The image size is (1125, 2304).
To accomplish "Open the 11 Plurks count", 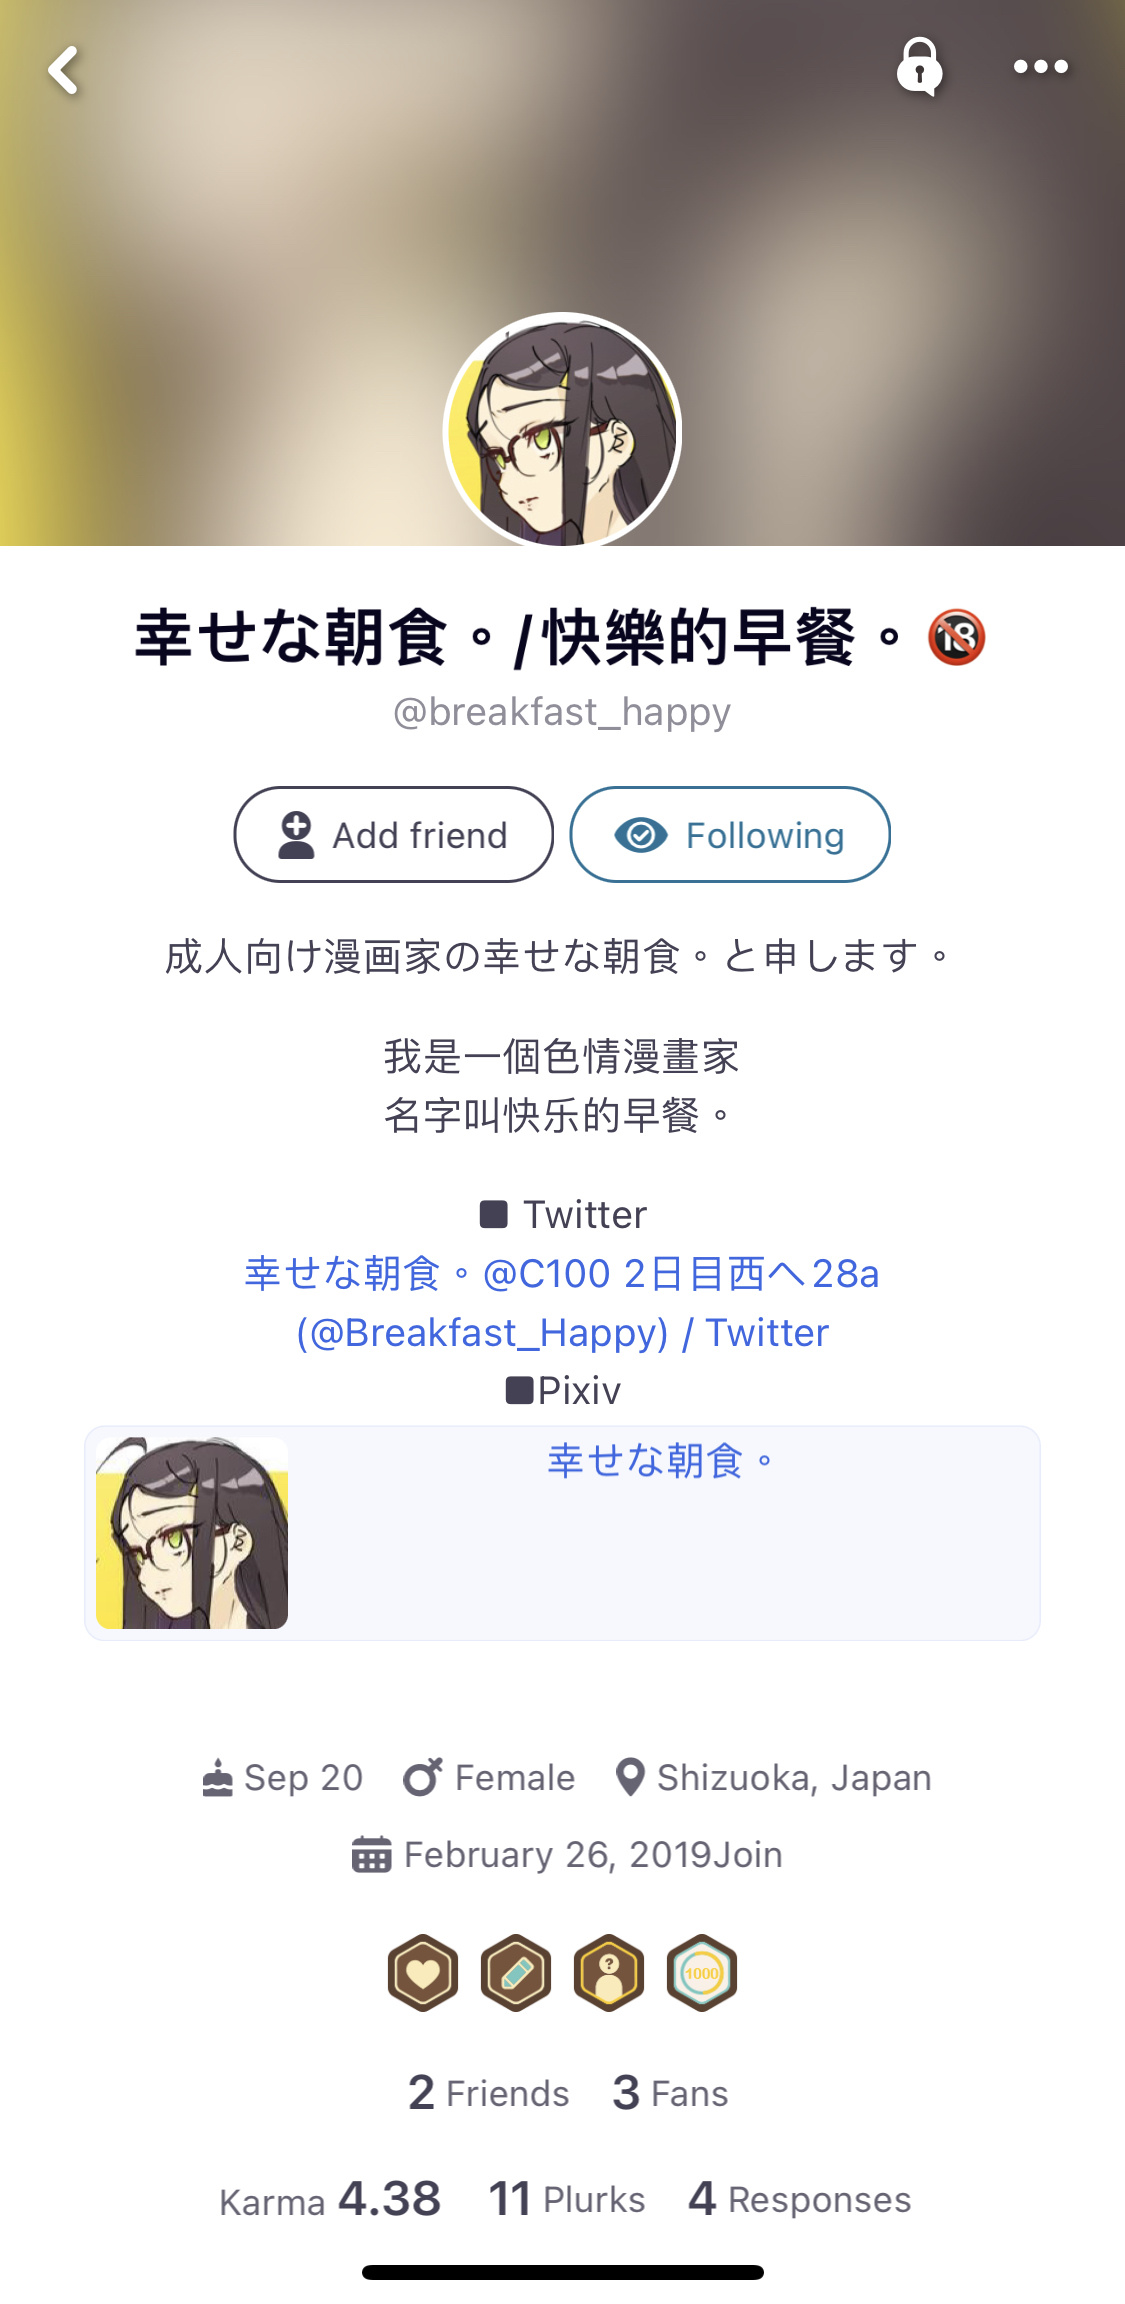I will click(x=567, y=2199).
